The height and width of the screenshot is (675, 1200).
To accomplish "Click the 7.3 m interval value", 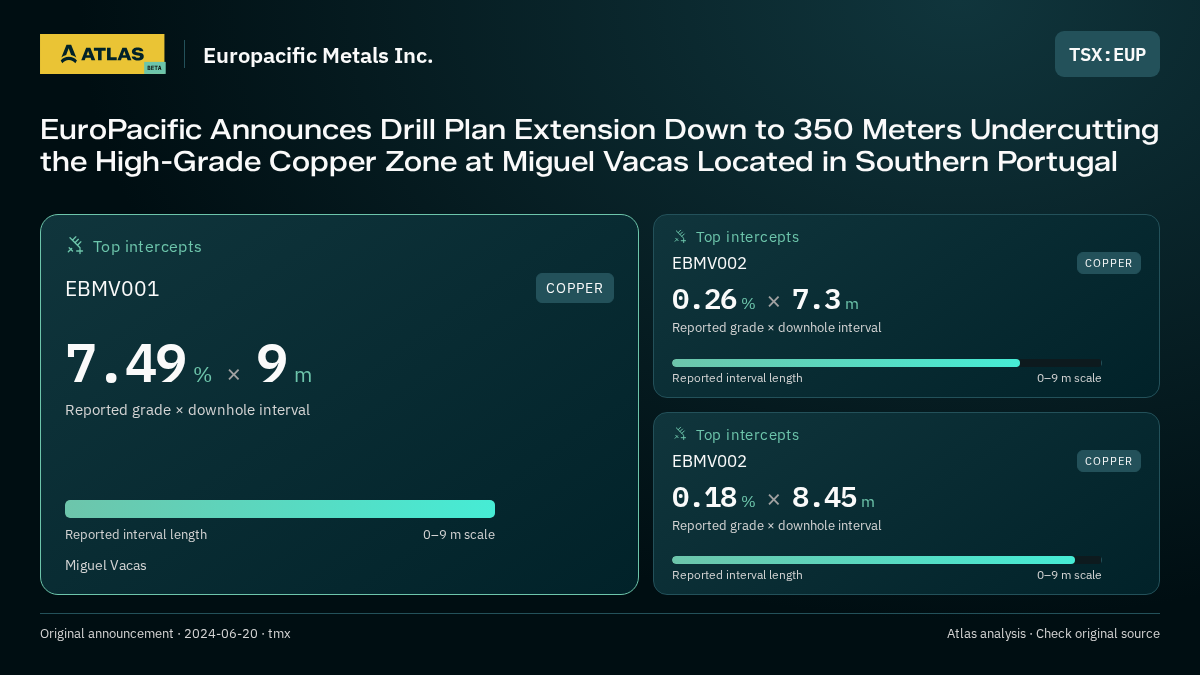I will tap(825, 300).
